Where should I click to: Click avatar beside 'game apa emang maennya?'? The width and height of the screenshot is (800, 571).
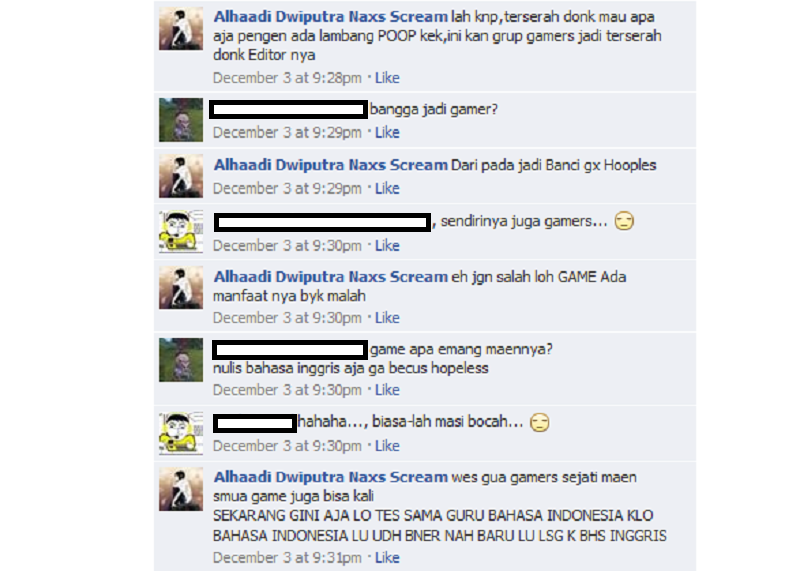click(181, 360)
